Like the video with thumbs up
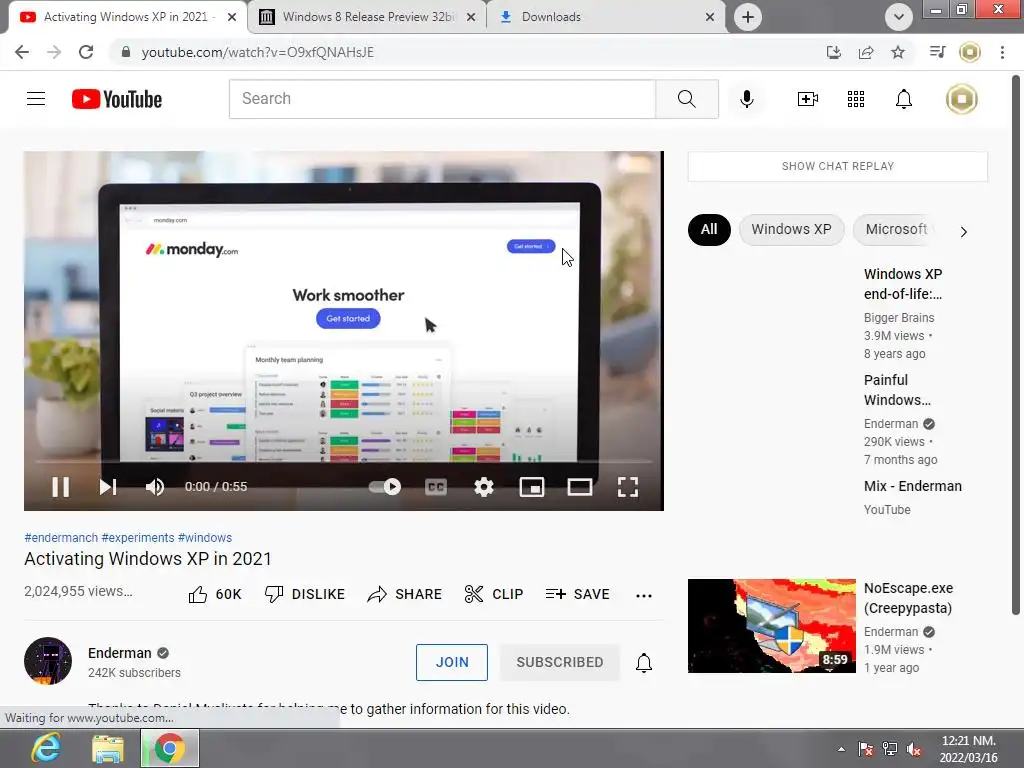 (215, 594)
